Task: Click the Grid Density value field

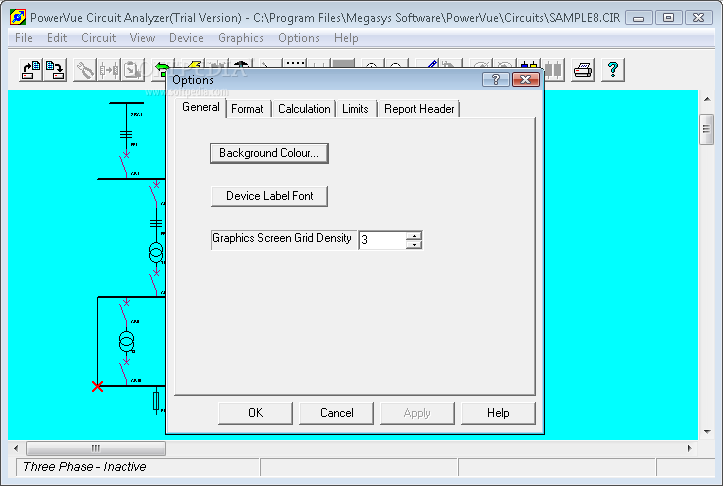Action: (x=383, y=240)
